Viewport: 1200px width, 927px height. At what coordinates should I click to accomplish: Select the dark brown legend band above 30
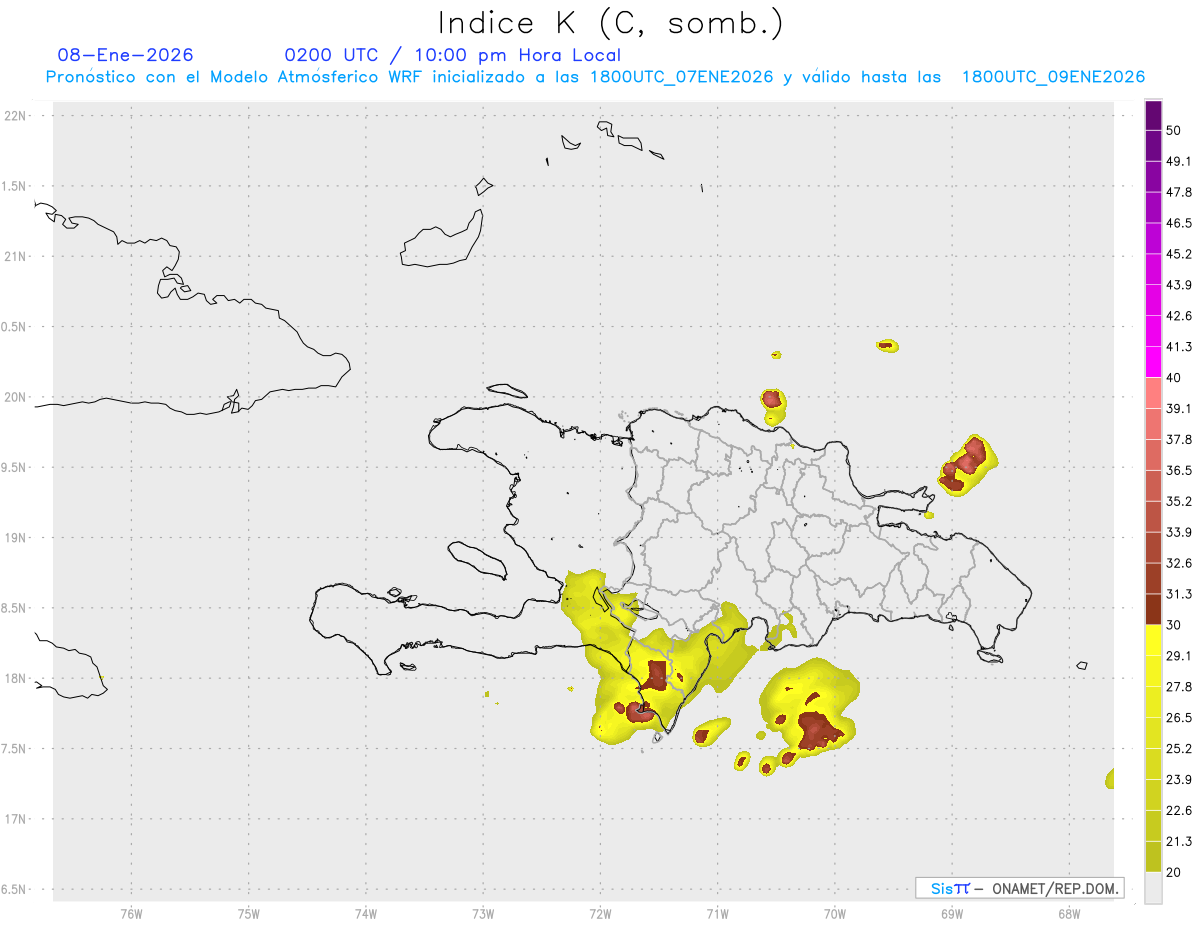coord(1153,609)
